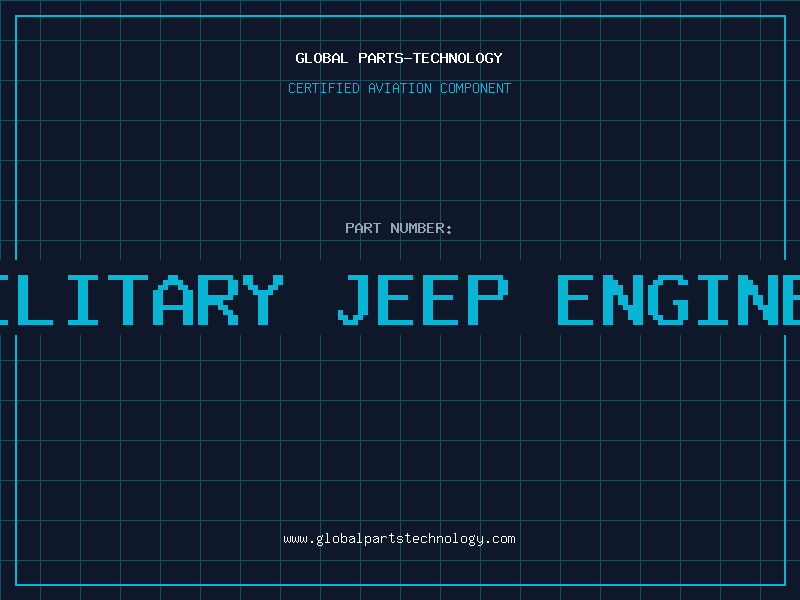Screen dimensions: 800x600
Task: Click the PART NUMBER: label
Action: tap(399, 228)
